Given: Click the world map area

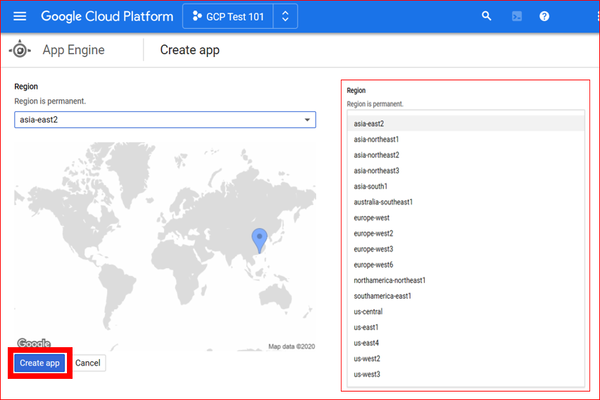Looking at the screenshot, I should click(x=165, y=246).
